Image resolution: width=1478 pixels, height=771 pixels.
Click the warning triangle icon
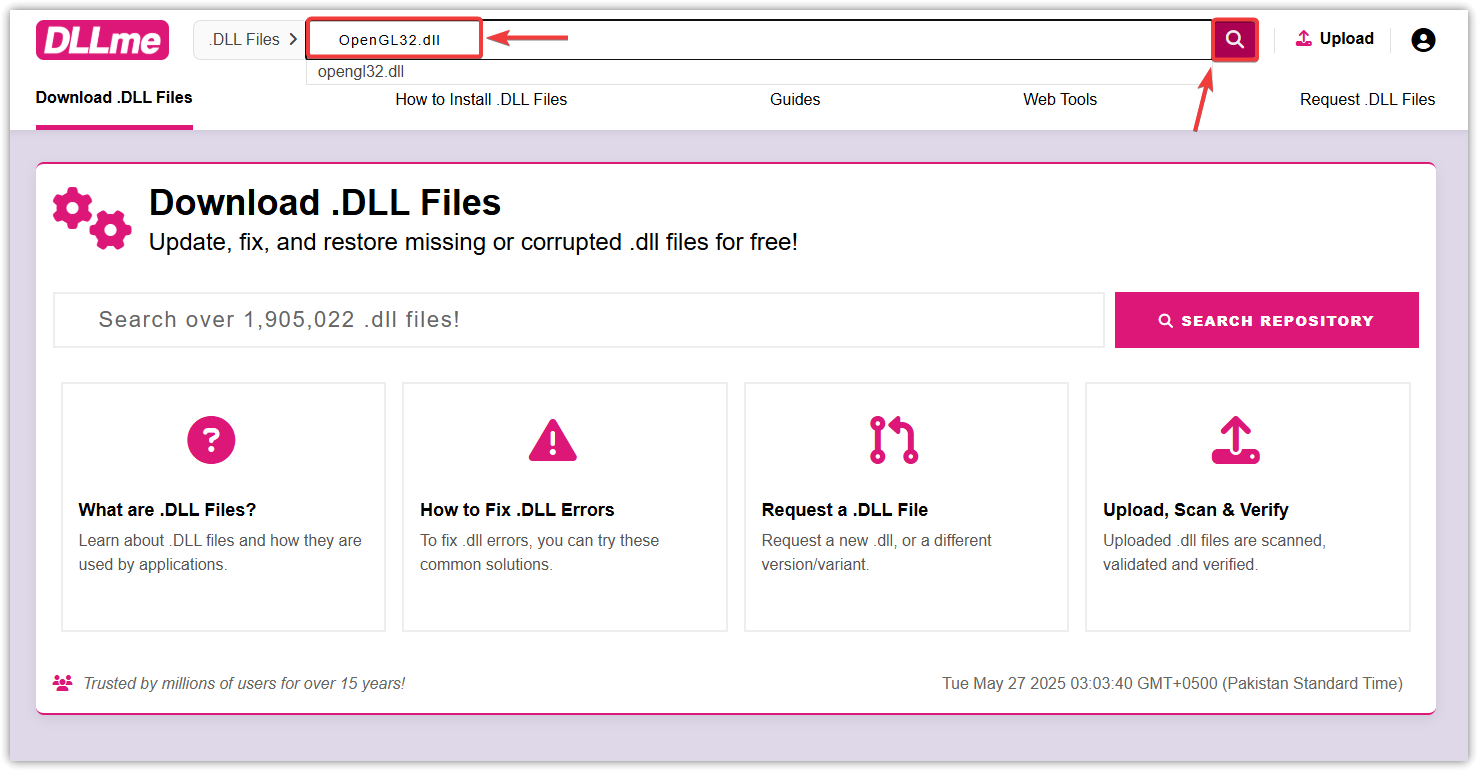553,440
